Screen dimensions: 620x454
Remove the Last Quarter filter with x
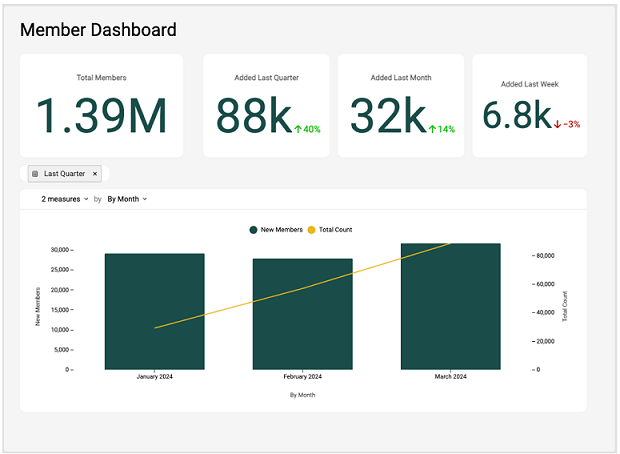tap(95, 174)
